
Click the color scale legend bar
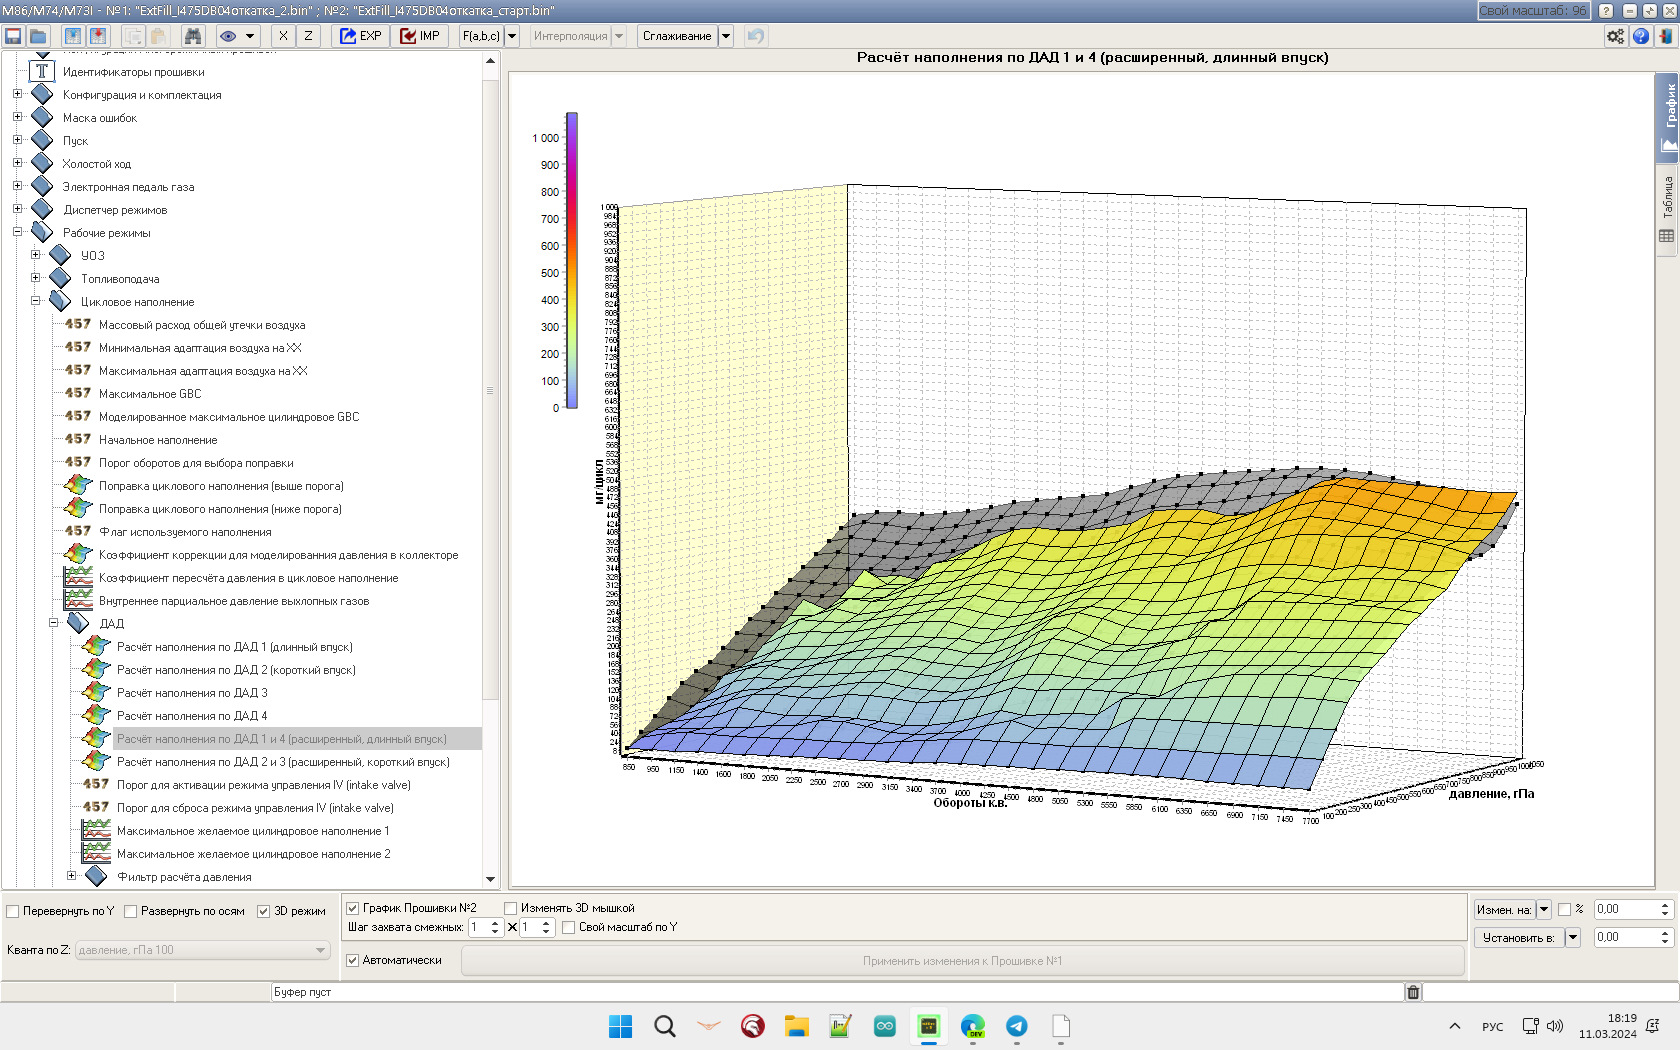coord(571,260)
